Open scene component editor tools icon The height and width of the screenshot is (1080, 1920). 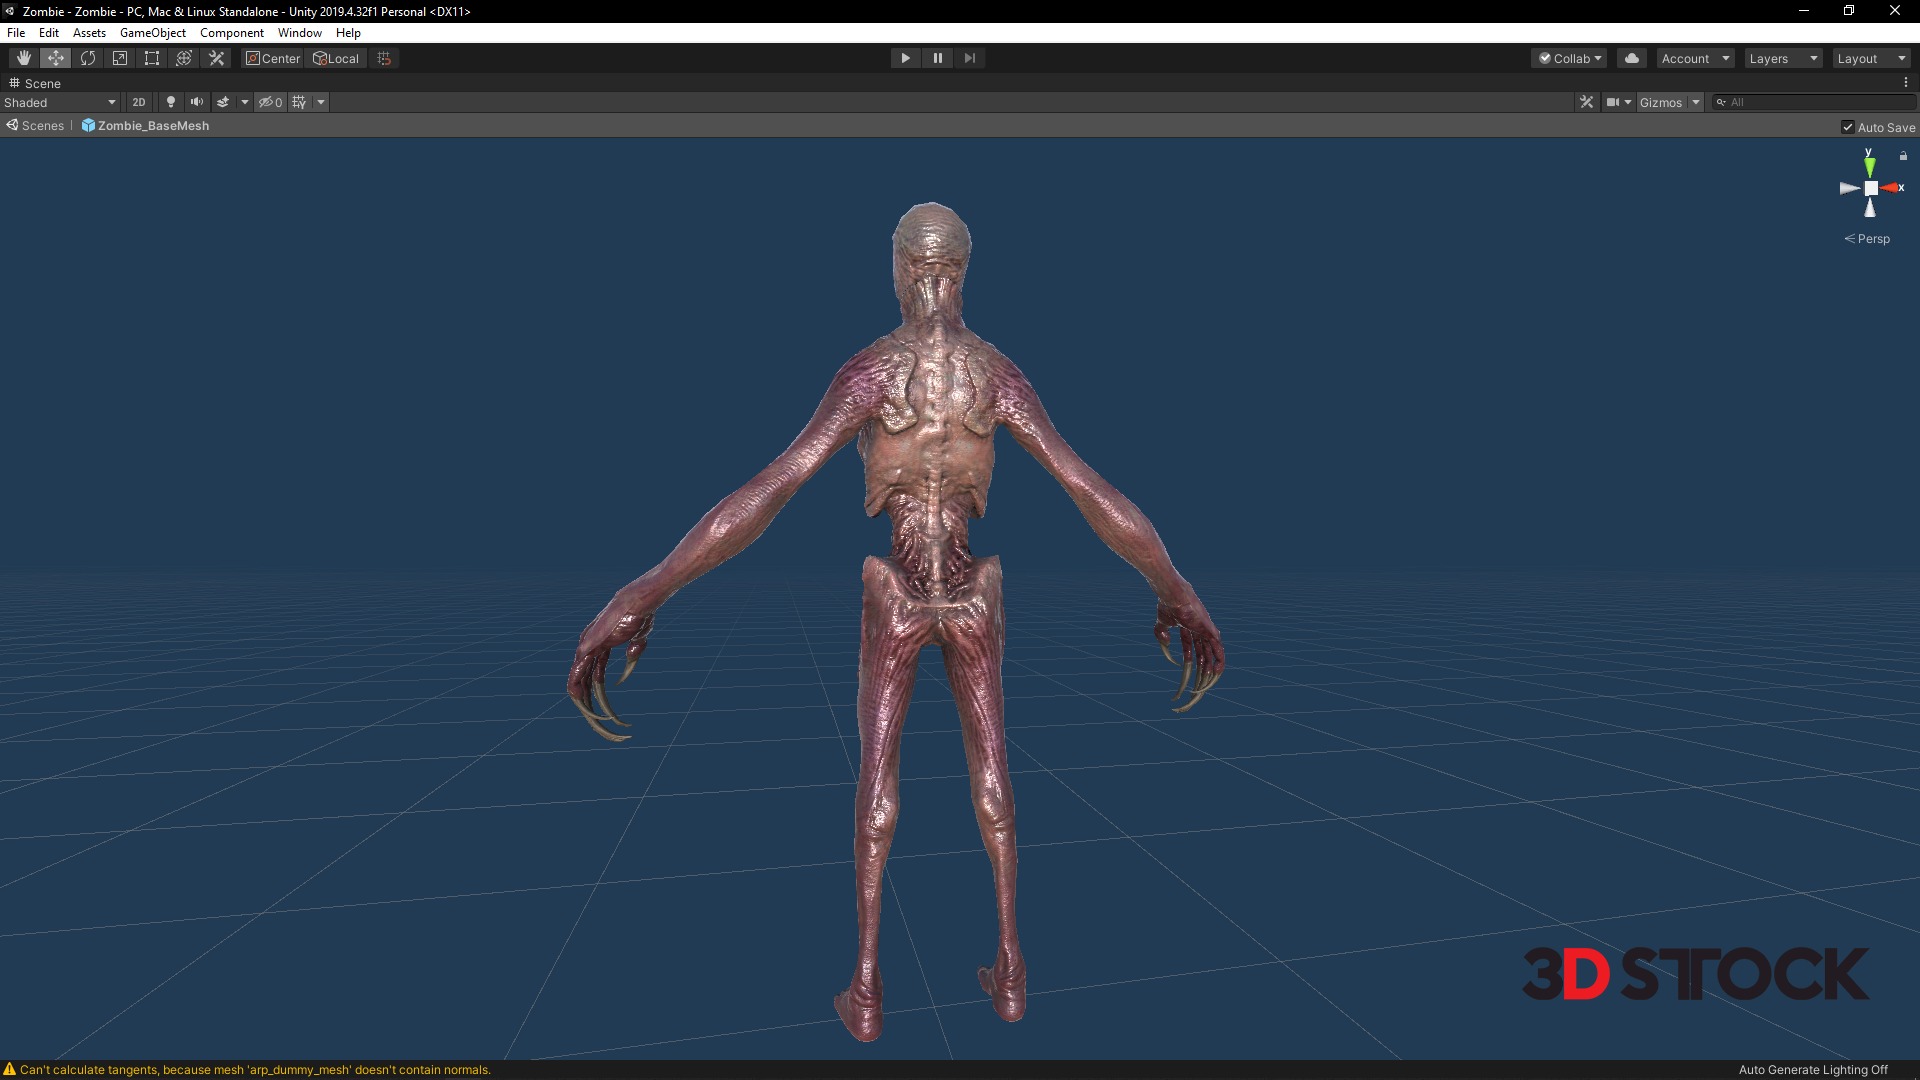coord(1586,102)
